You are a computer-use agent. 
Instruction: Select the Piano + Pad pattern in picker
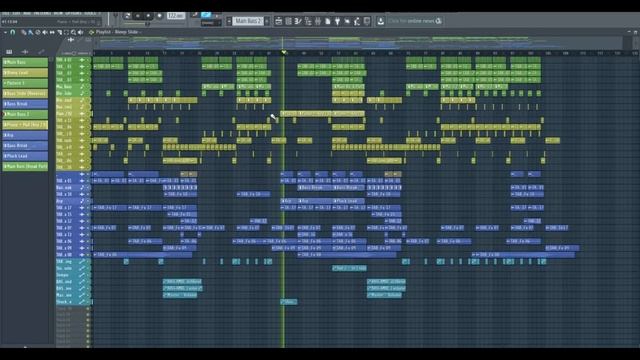(x=25, y=125)
